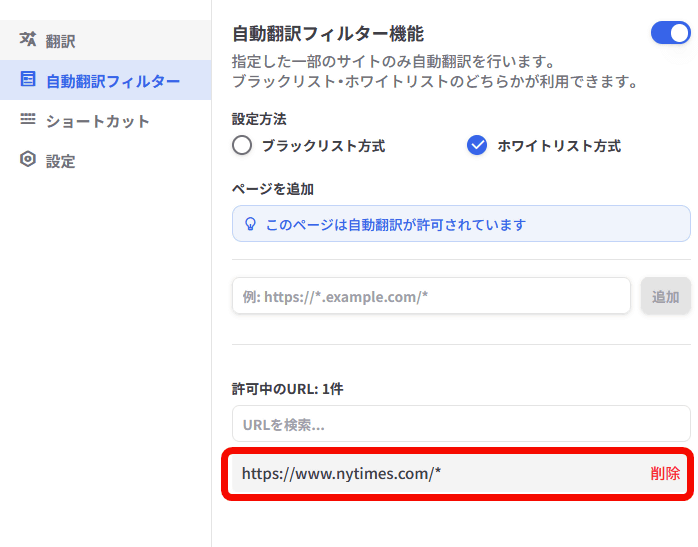Open the 翻訳 menu item

click(61, 41)
